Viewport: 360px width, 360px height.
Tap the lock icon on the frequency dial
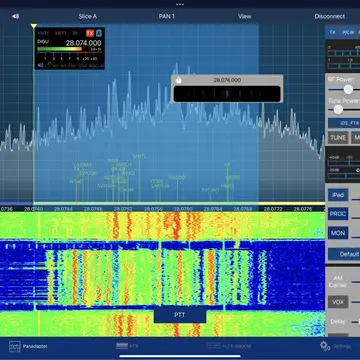tap(179, 80)
